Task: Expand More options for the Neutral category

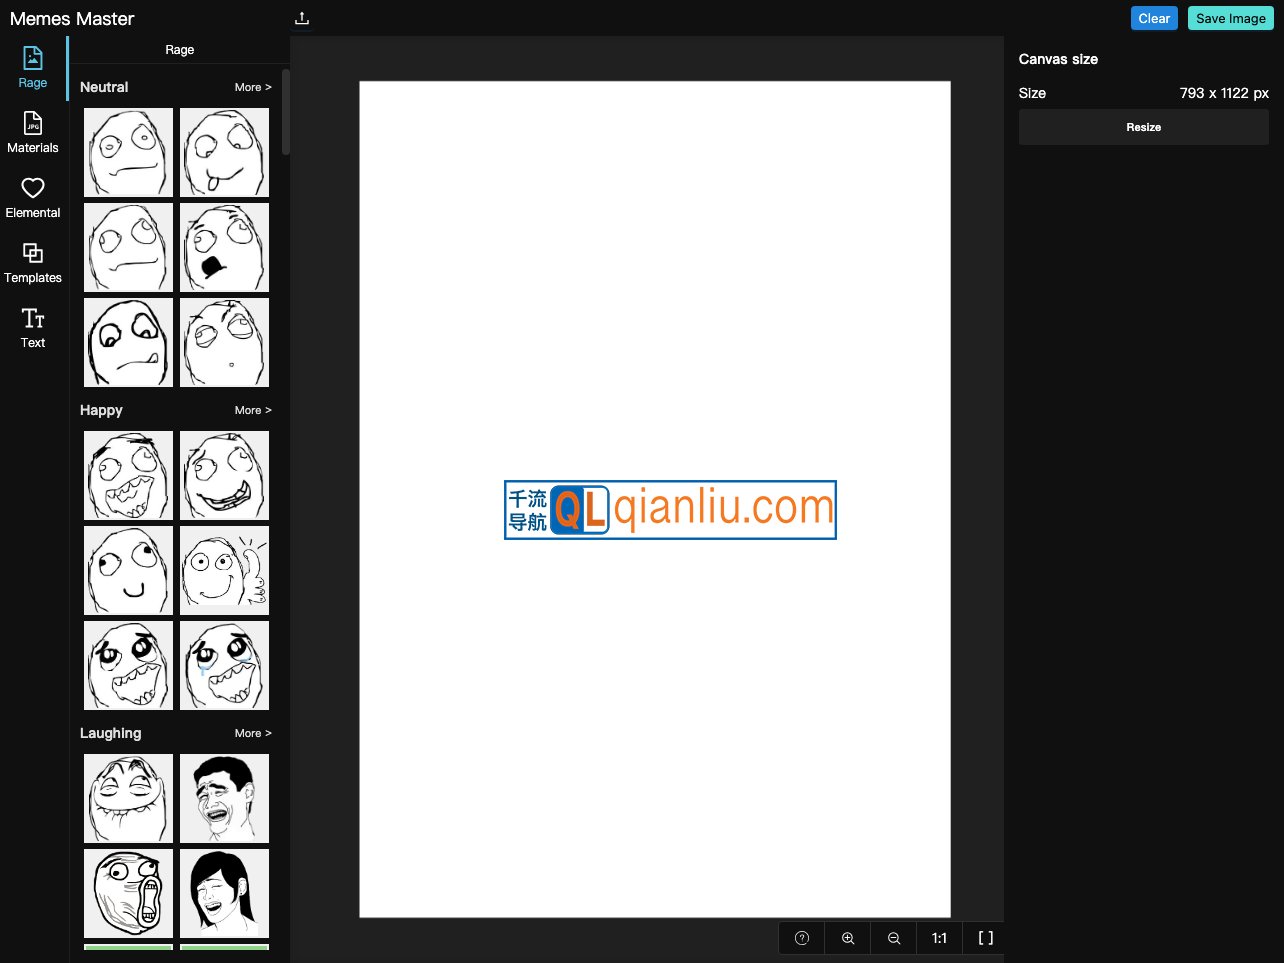Action: 252,87
